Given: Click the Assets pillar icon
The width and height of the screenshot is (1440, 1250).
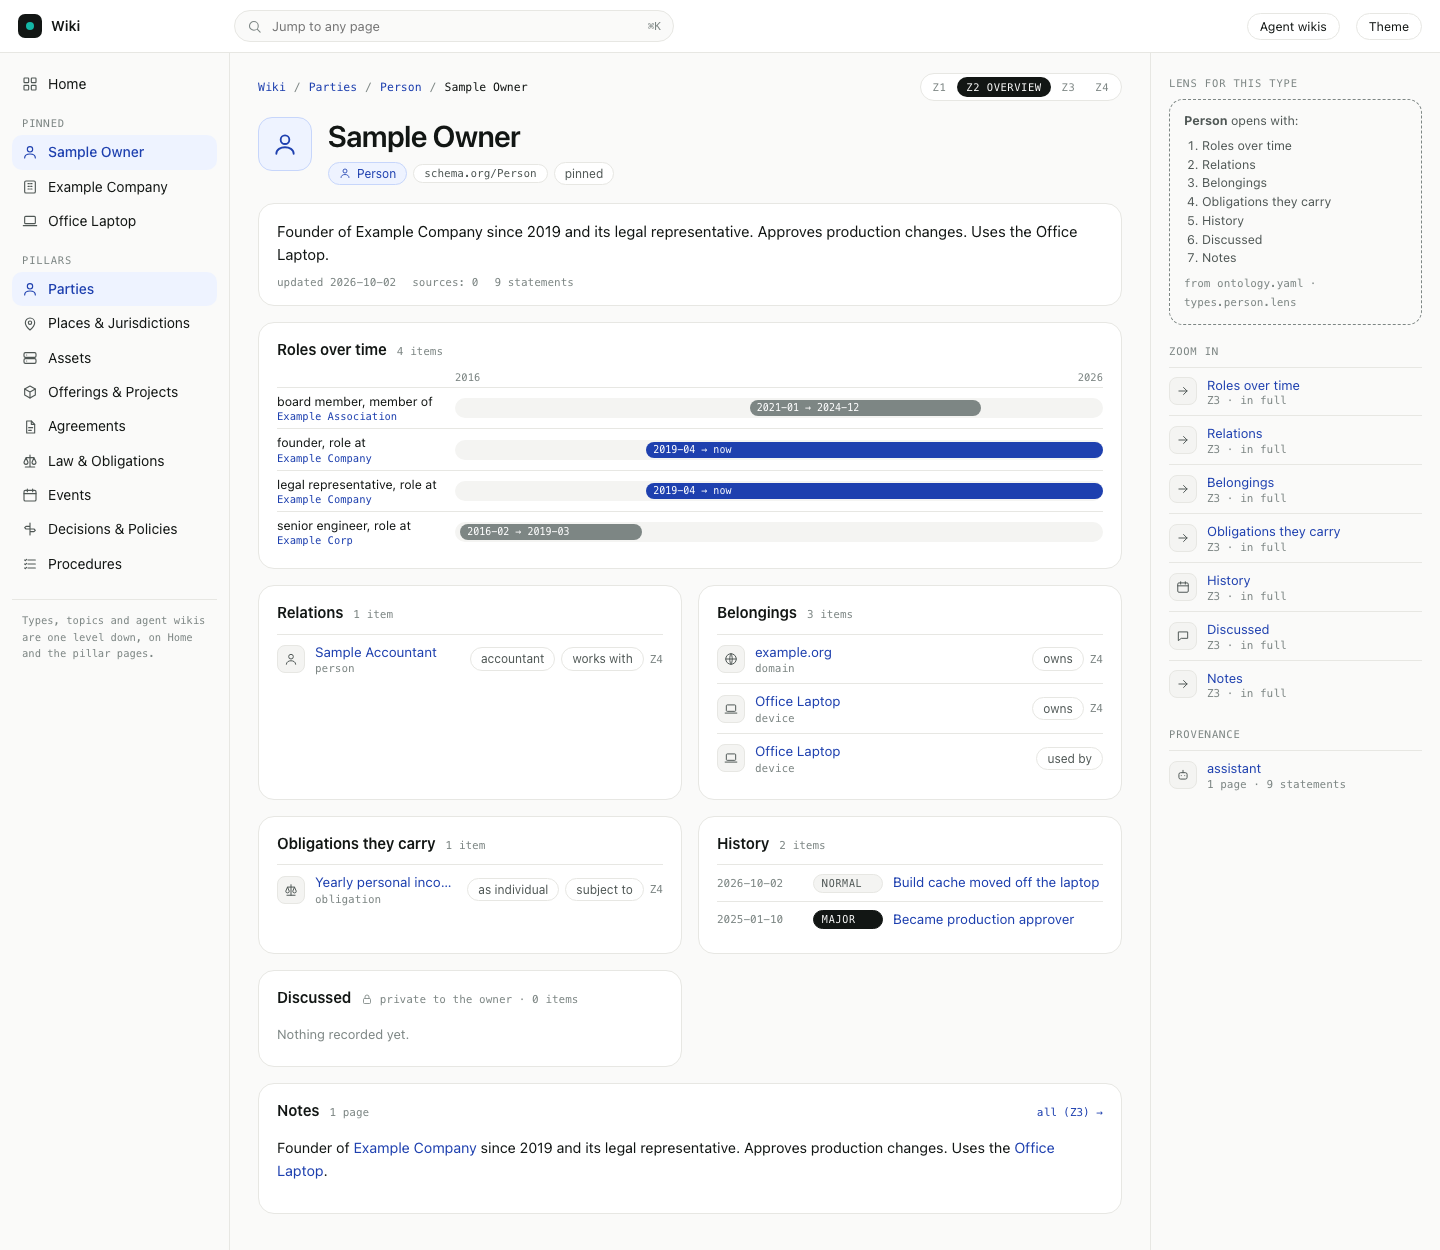Looking at the screenshot, I should [x=30, y=358].
